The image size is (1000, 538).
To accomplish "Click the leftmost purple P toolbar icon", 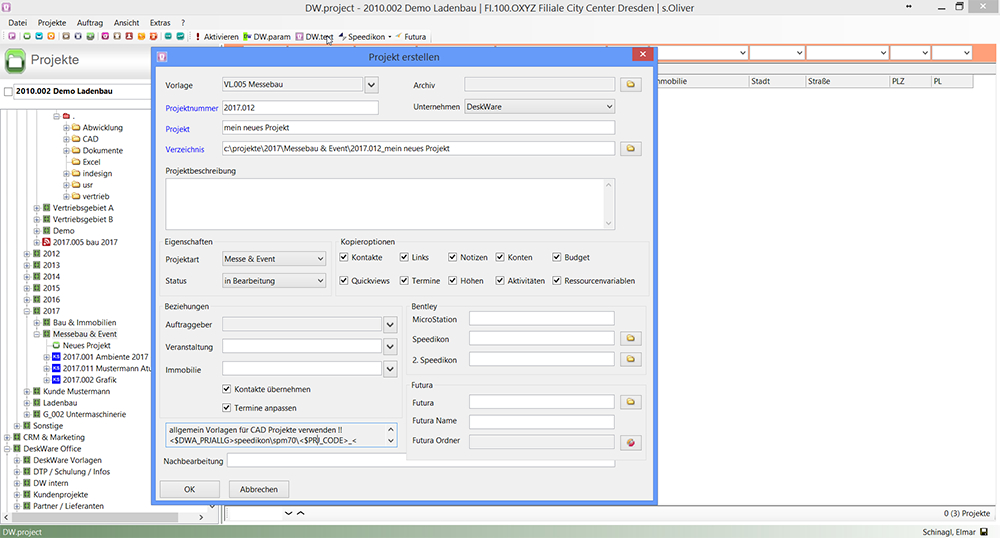I will [12, 36].
